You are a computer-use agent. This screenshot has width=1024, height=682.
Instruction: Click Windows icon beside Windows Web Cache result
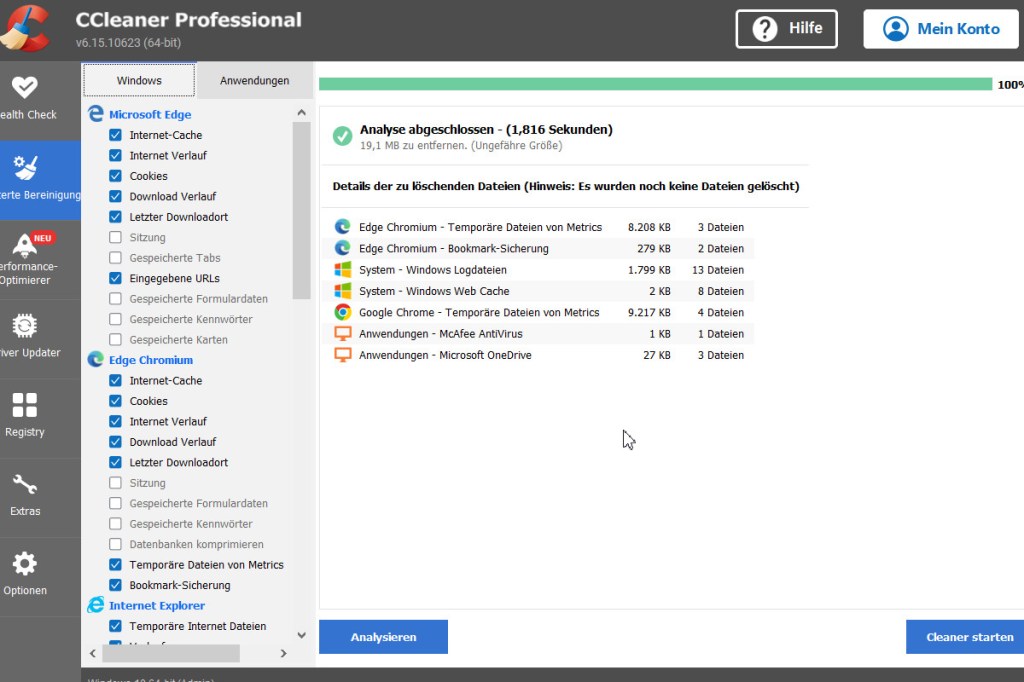(342, 291)
